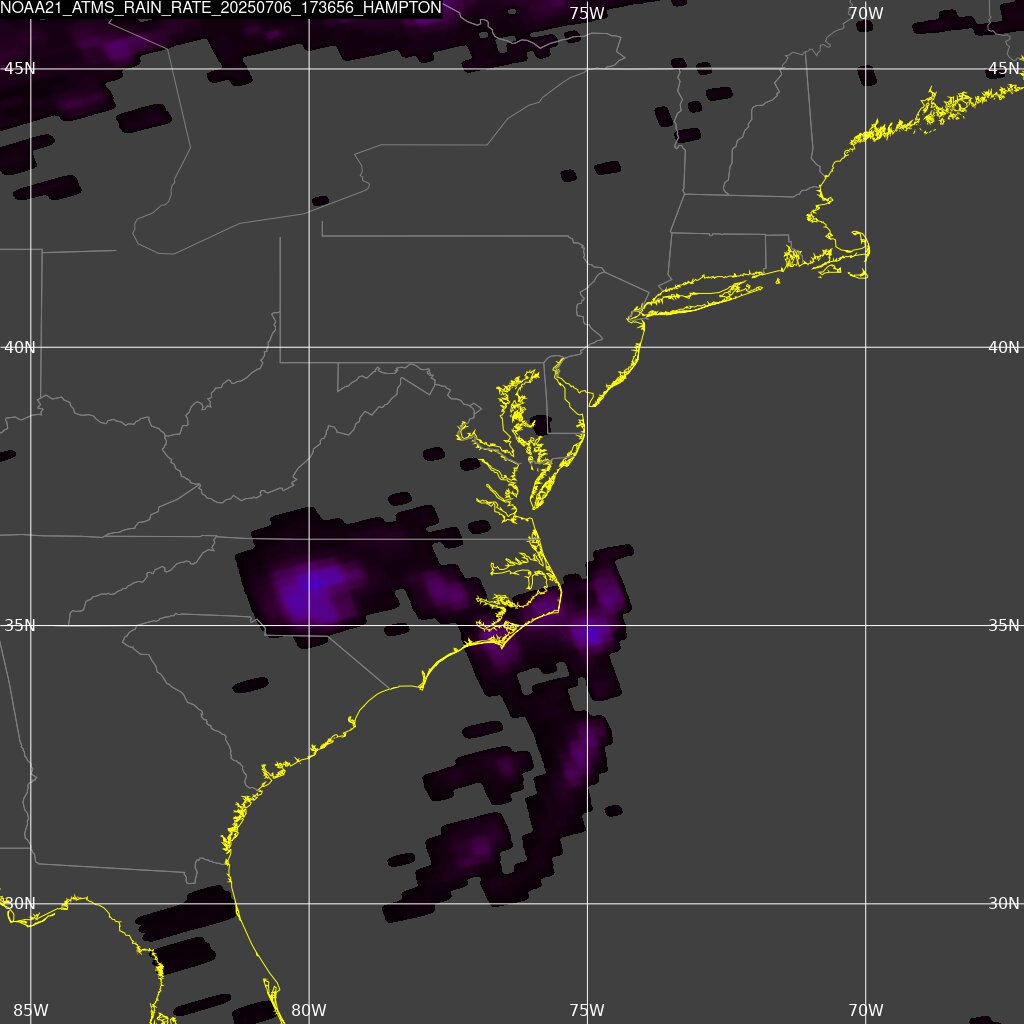Click the 75W label at top
The height and width of the screenshot is (1024, 1024).
pos(587,13)
